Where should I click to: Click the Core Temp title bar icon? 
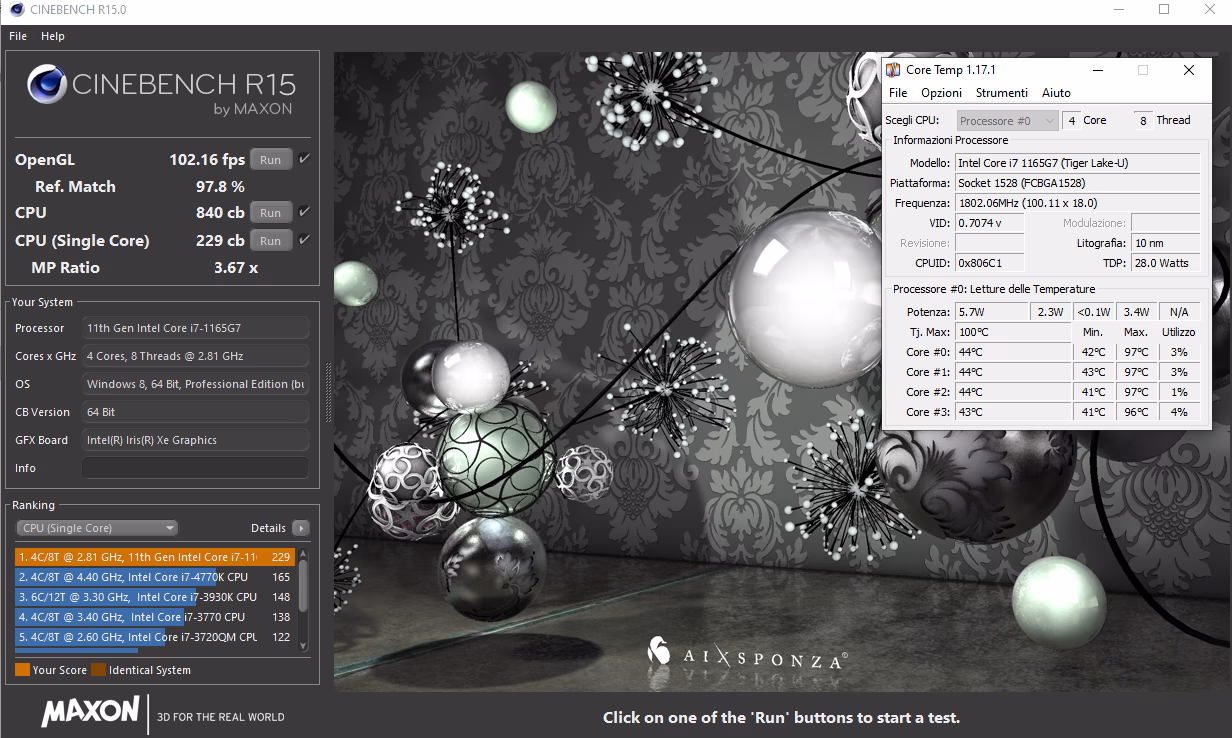tap(893, 70)
